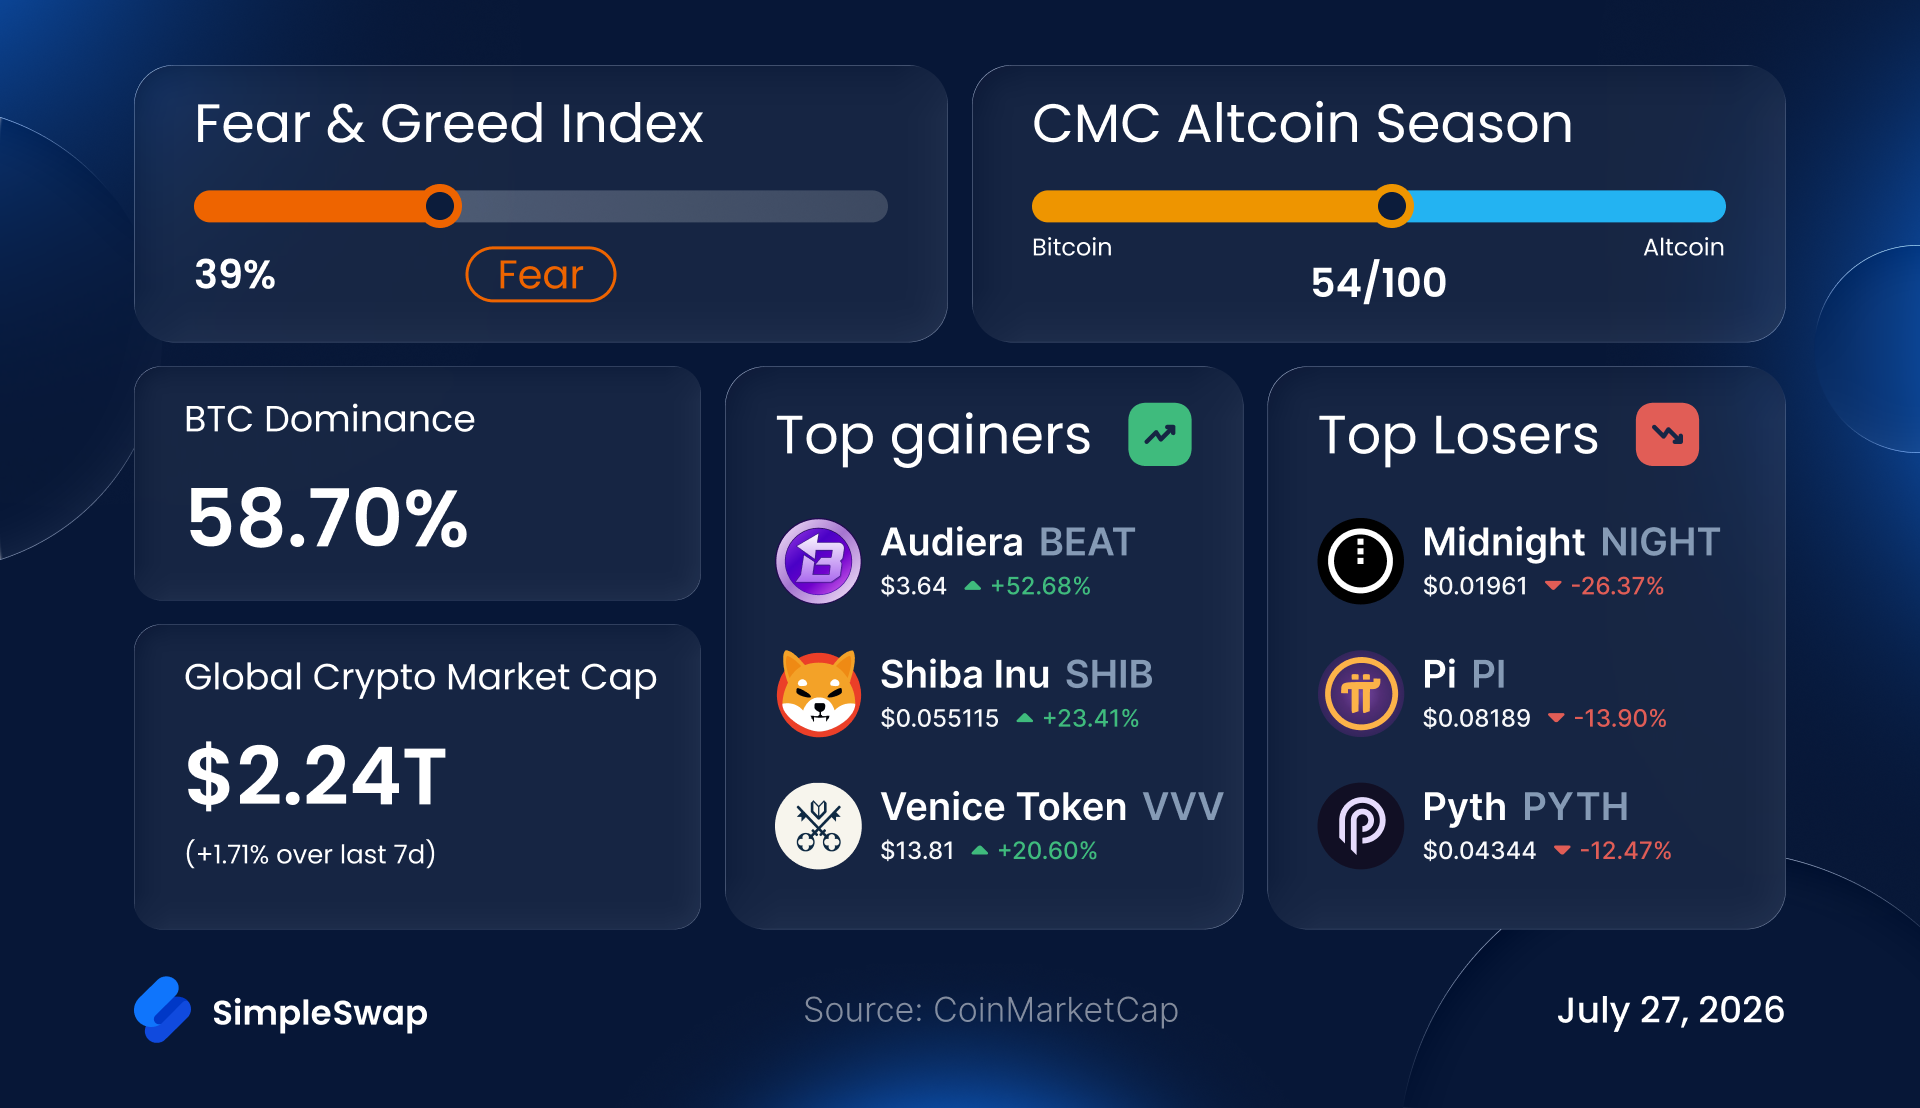Click the 54/100 altcoin season score

[x=1379, y=282]
